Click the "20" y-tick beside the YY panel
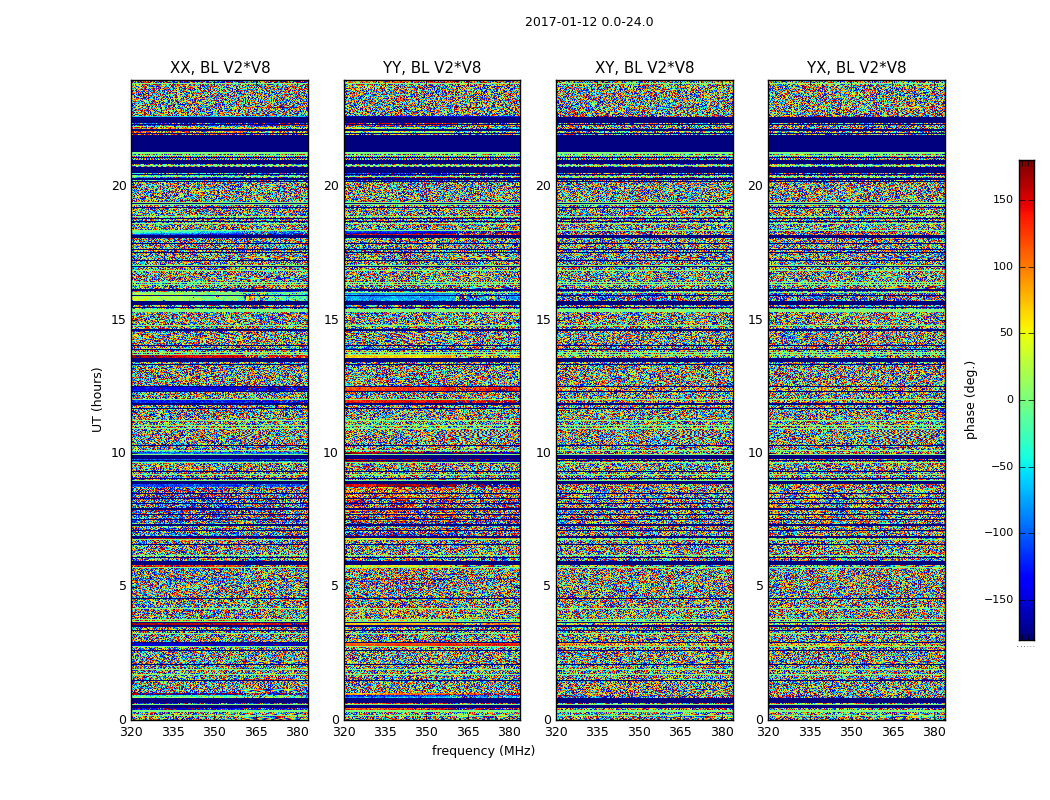The width and height of the screenshot is (1050, 800). pos(331,186)
